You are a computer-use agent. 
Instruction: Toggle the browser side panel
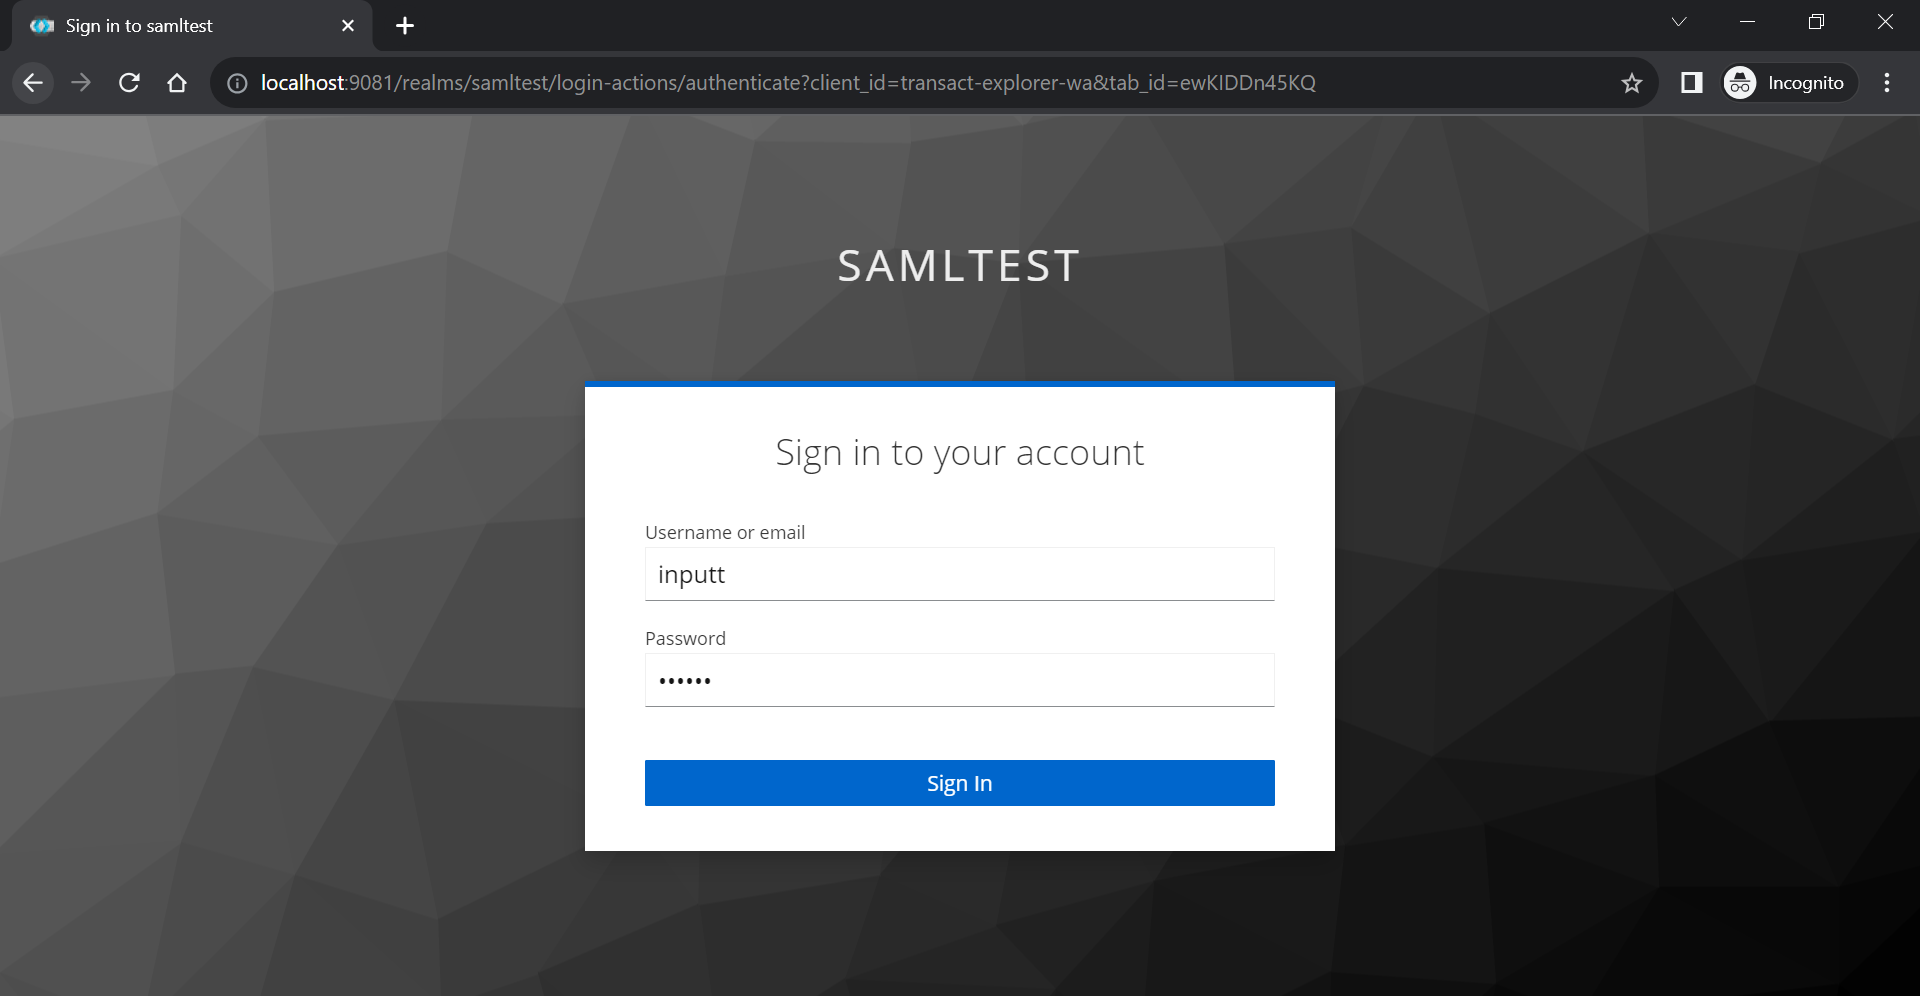1691,83
